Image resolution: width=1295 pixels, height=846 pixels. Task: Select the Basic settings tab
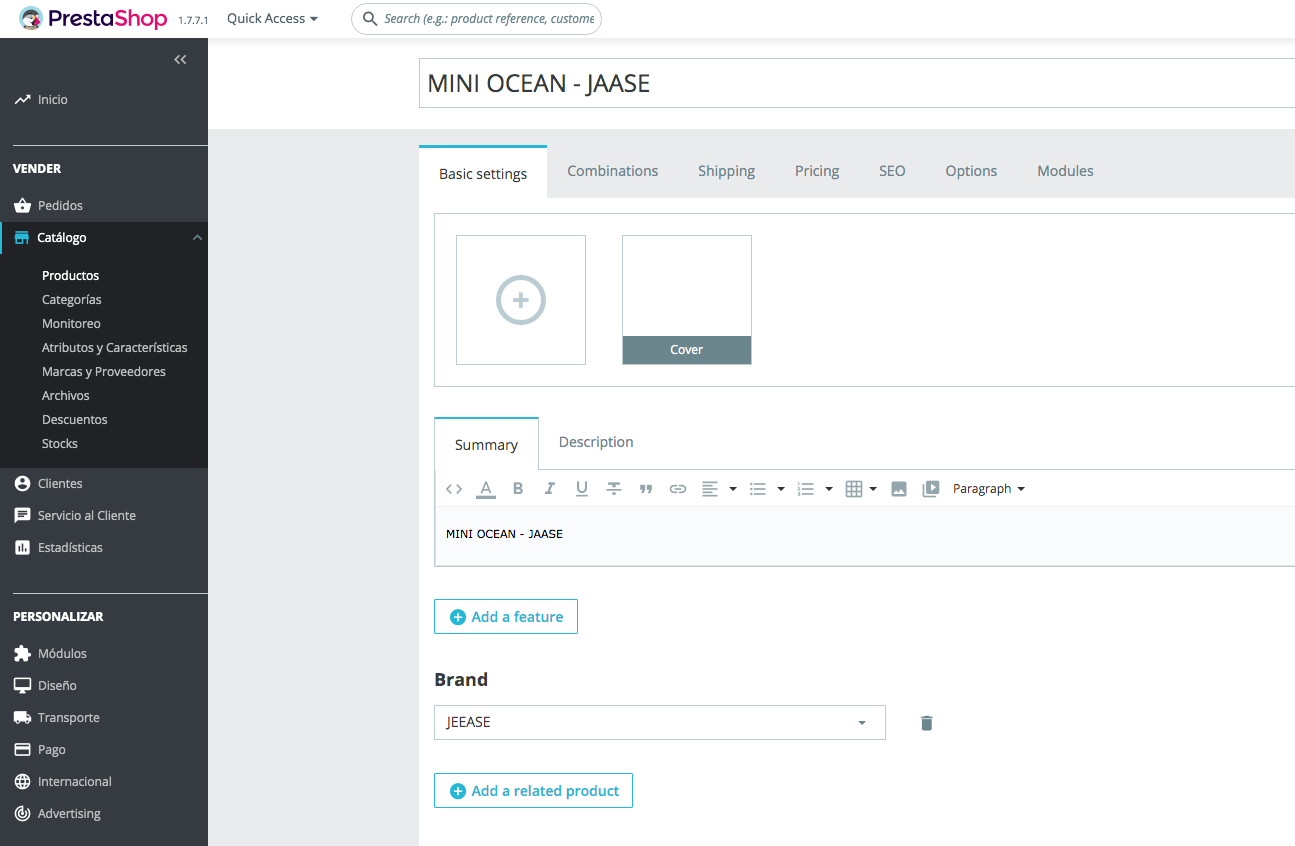483,173
